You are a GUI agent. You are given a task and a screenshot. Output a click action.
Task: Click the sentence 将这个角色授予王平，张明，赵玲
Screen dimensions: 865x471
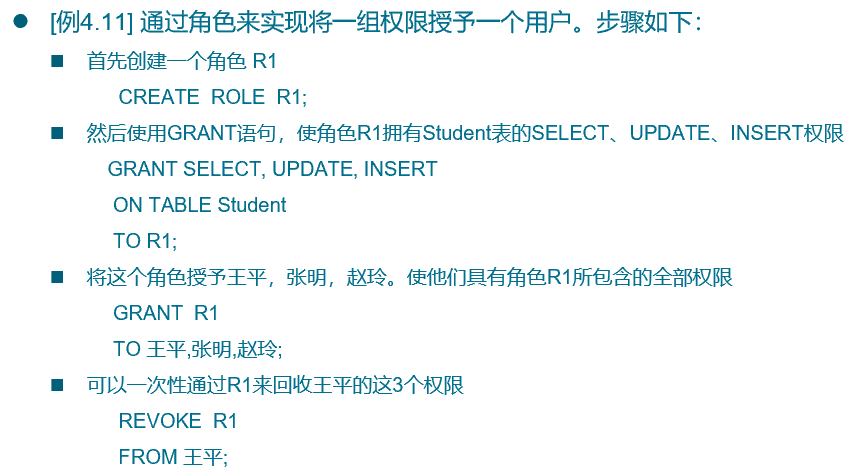click(x=410, y=277)
